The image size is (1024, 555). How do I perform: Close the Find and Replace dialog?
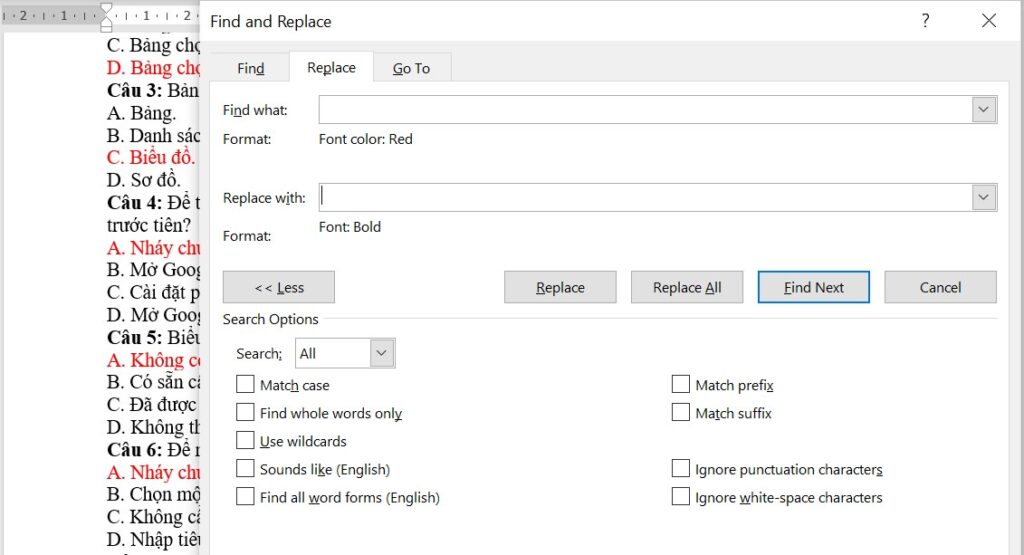tap(988, 21)
